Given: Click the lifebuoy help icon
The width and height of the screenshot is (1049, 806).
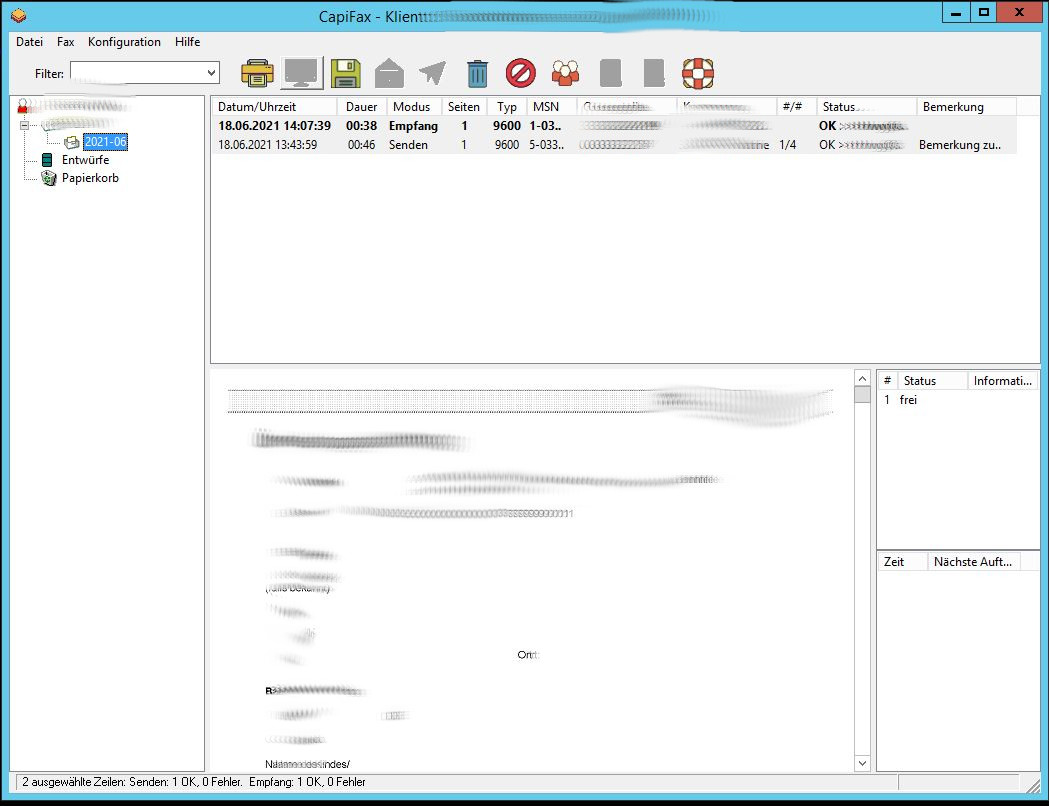Looking at the screenshot, I should pyautogui.click(x=698, y=73).
